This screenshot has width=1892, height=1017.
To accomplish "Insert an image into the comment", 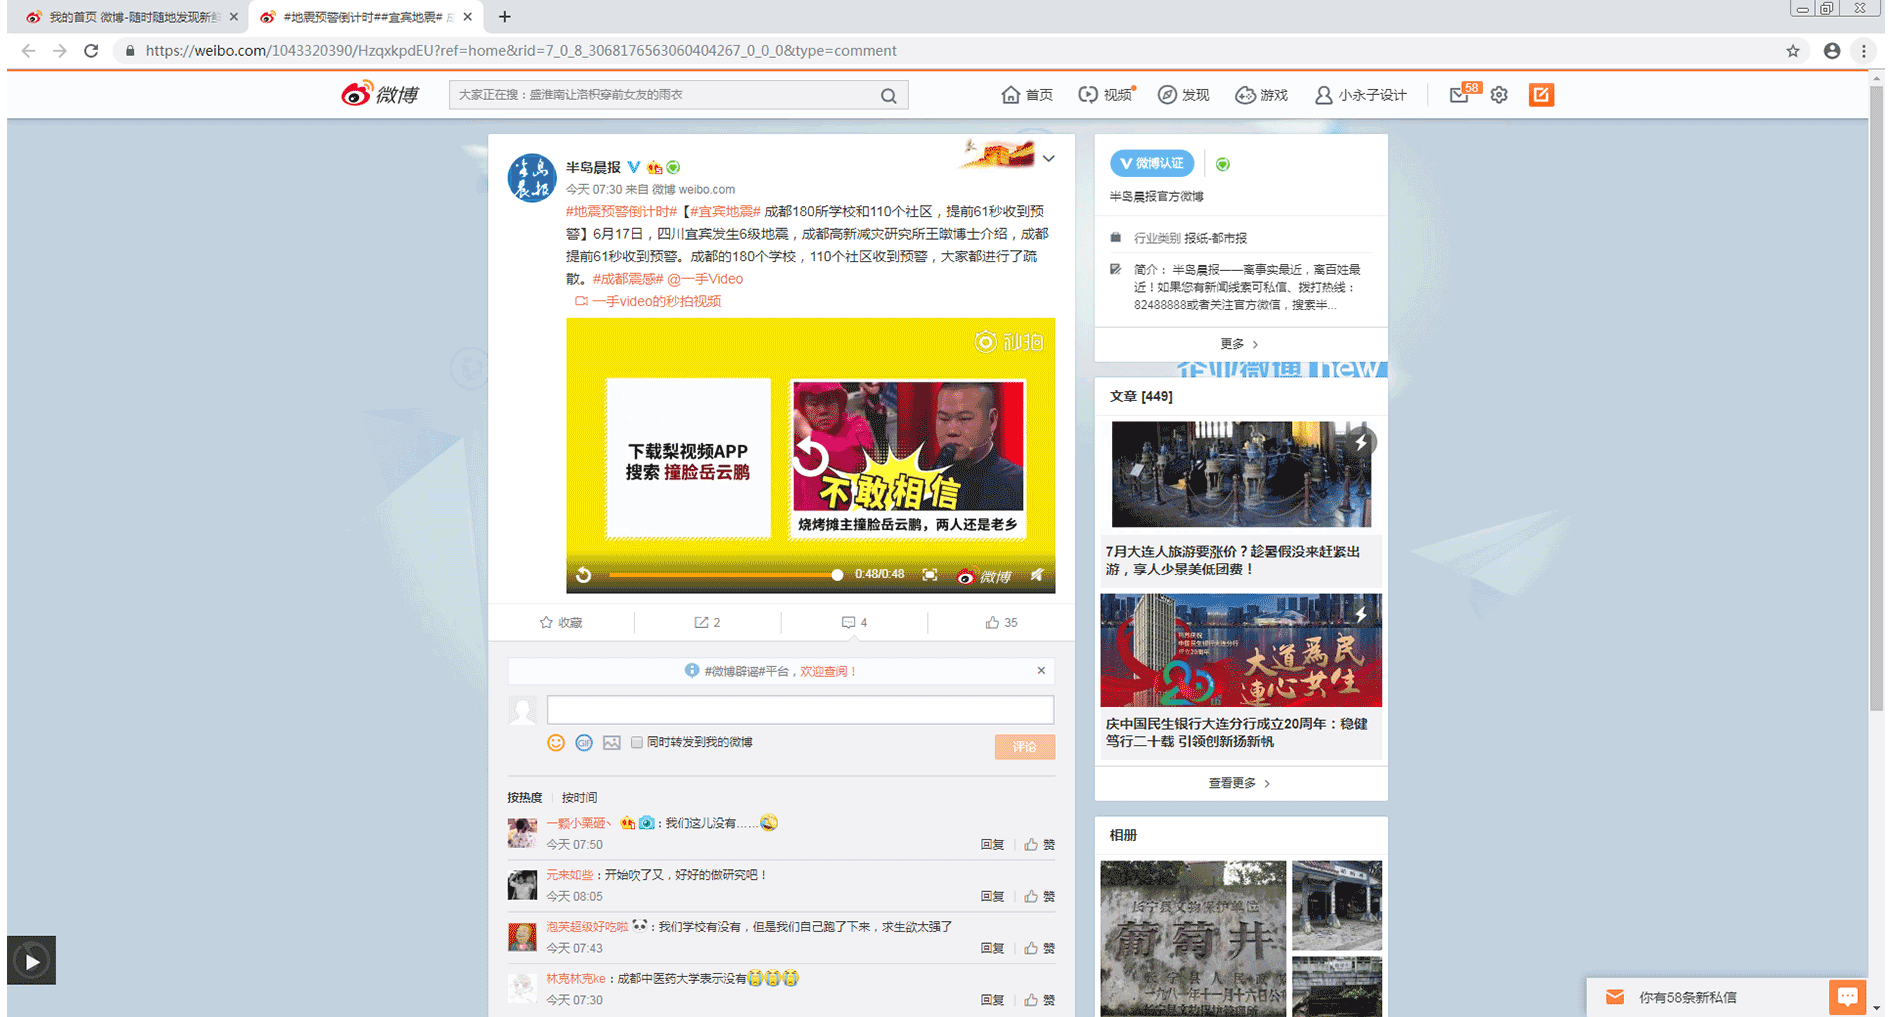I will click(x=612, y=743).
